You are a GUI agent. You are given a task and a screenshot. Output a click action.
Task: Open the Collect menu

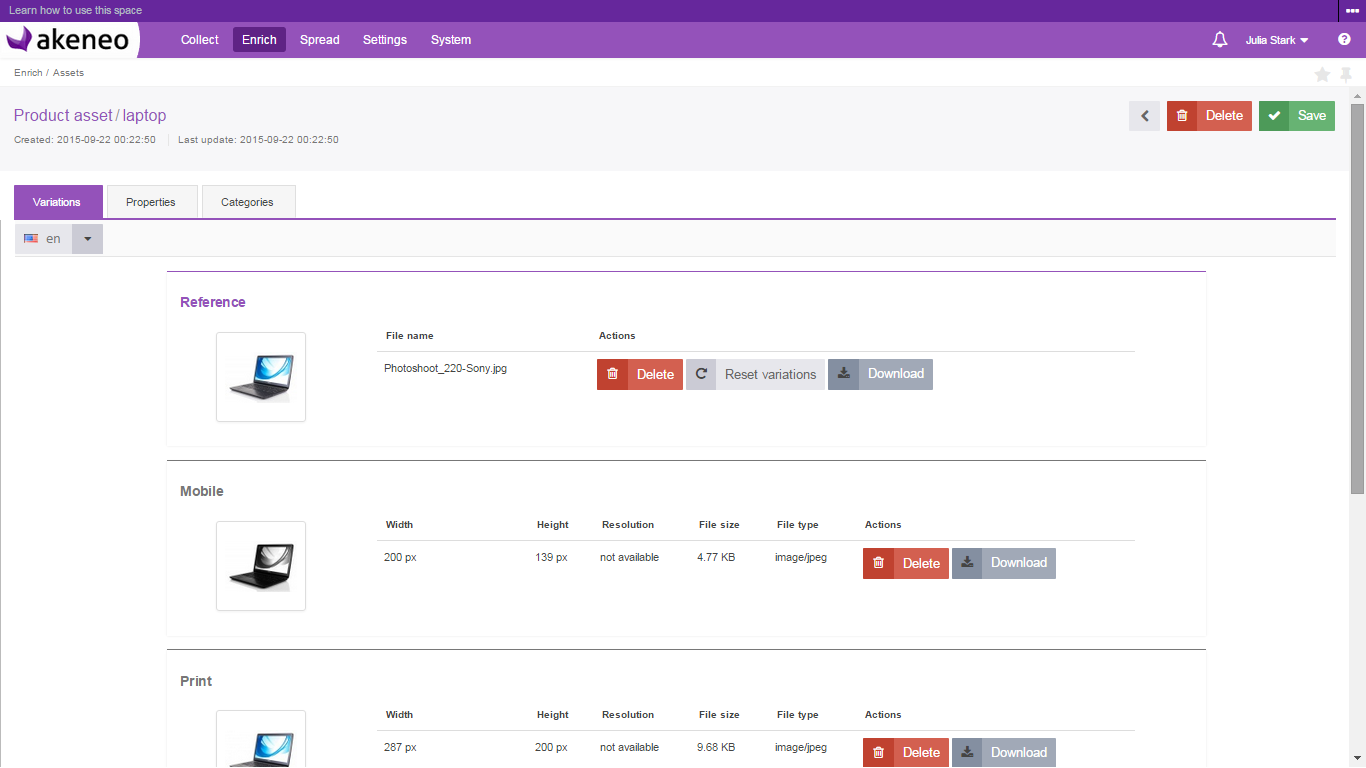coord(200,40)
